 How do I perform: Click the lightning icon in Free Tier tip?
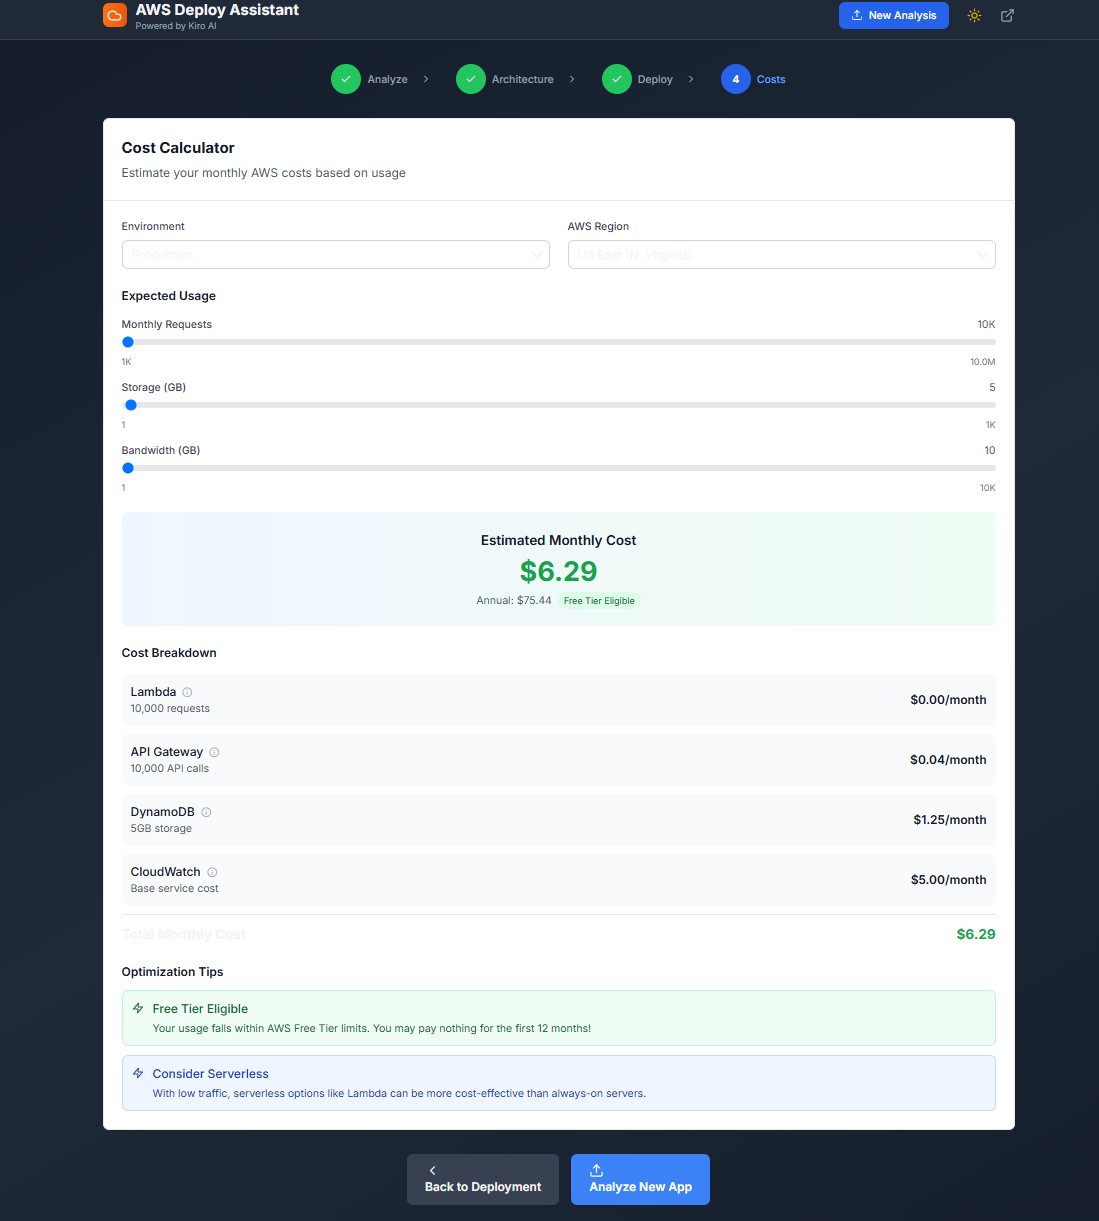tap(138, 1008)
